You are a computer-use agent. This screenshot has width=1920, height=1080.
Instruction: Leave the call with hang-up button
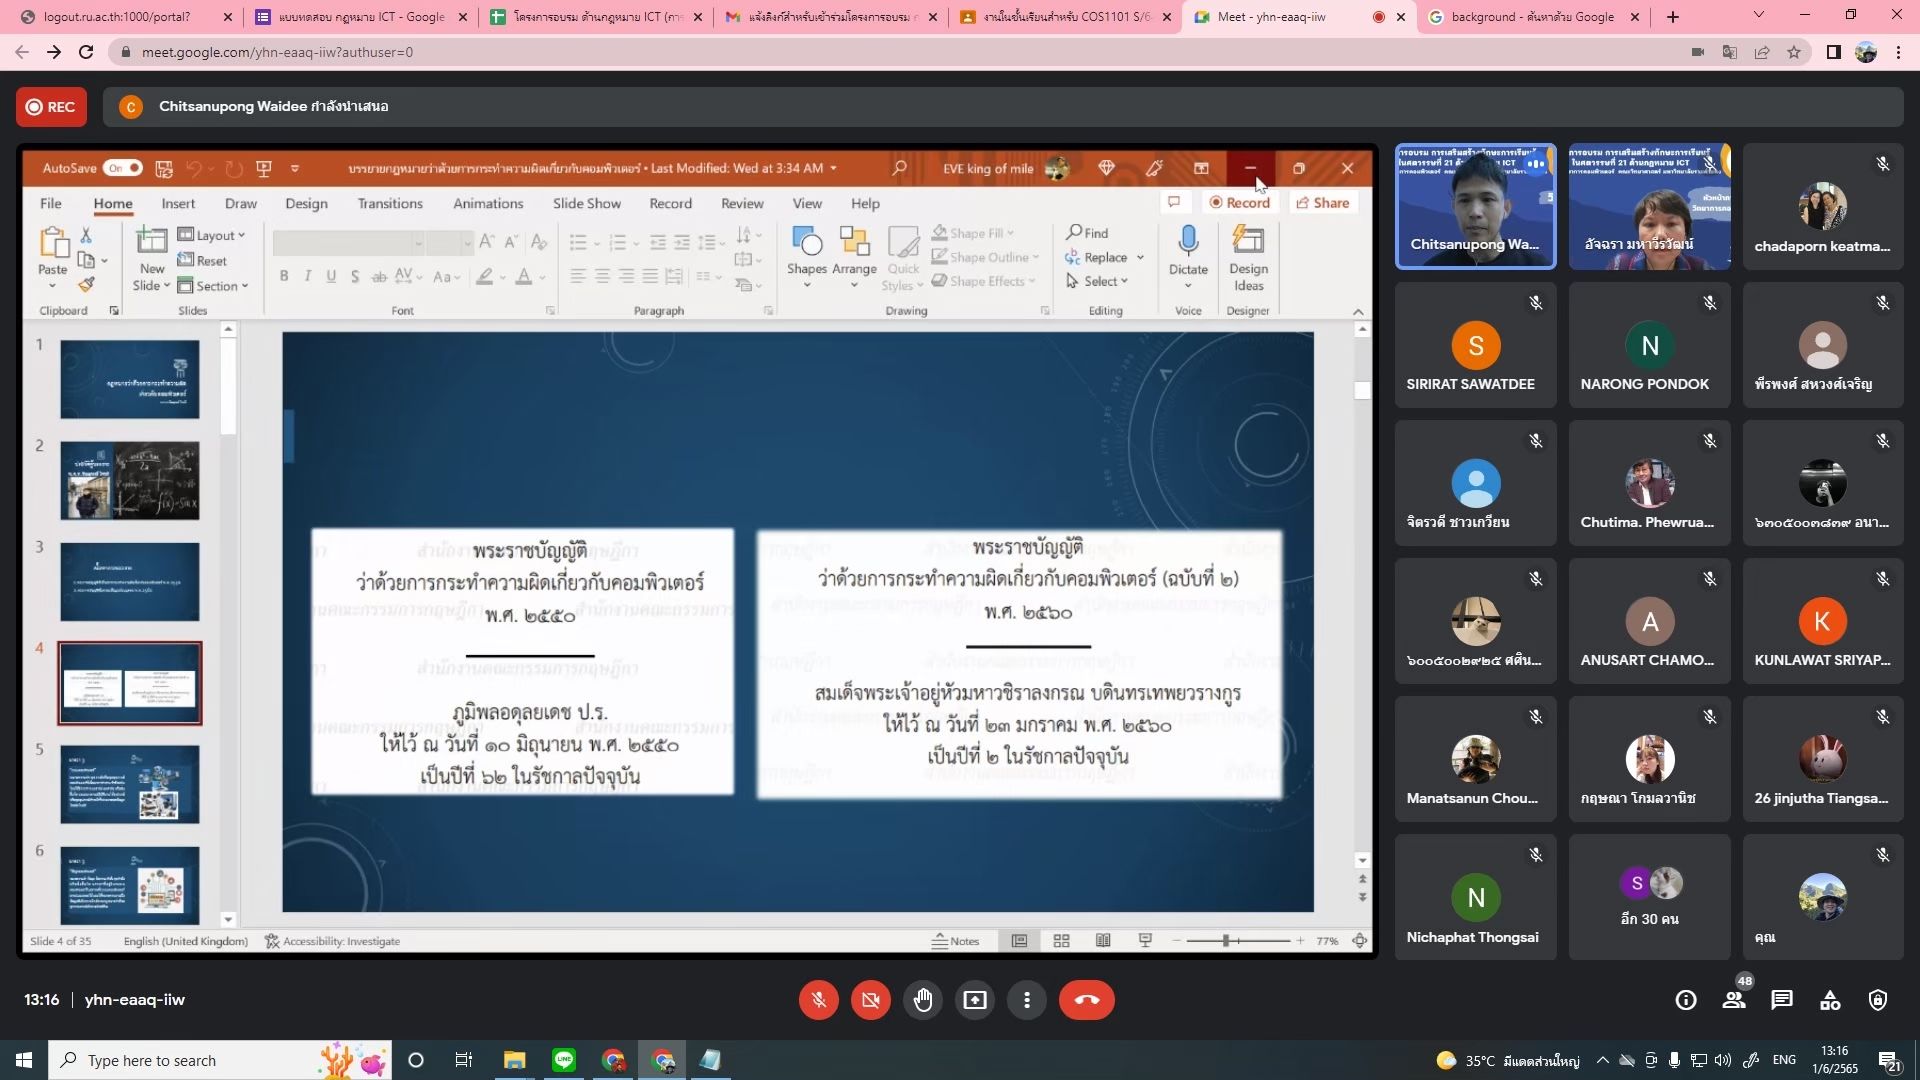pos(1086,1000)
